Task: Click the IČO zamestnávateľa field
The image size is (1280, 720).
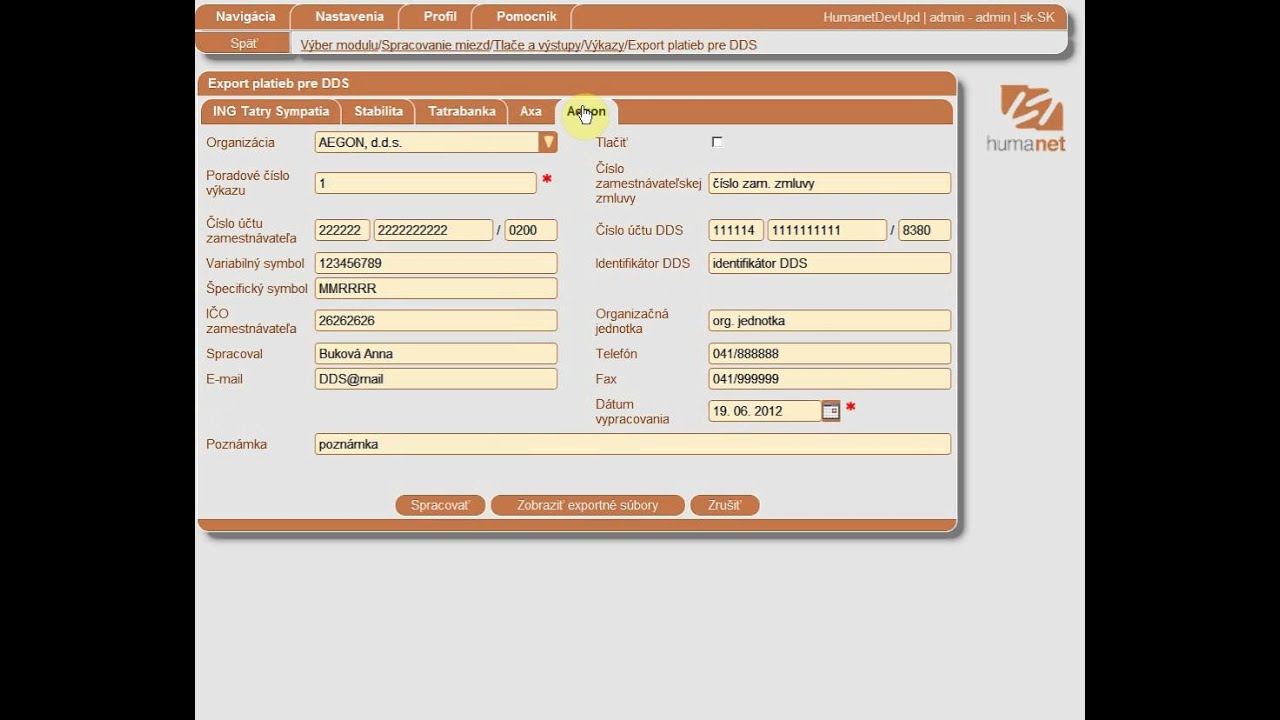Action: (x=436, y=321)
